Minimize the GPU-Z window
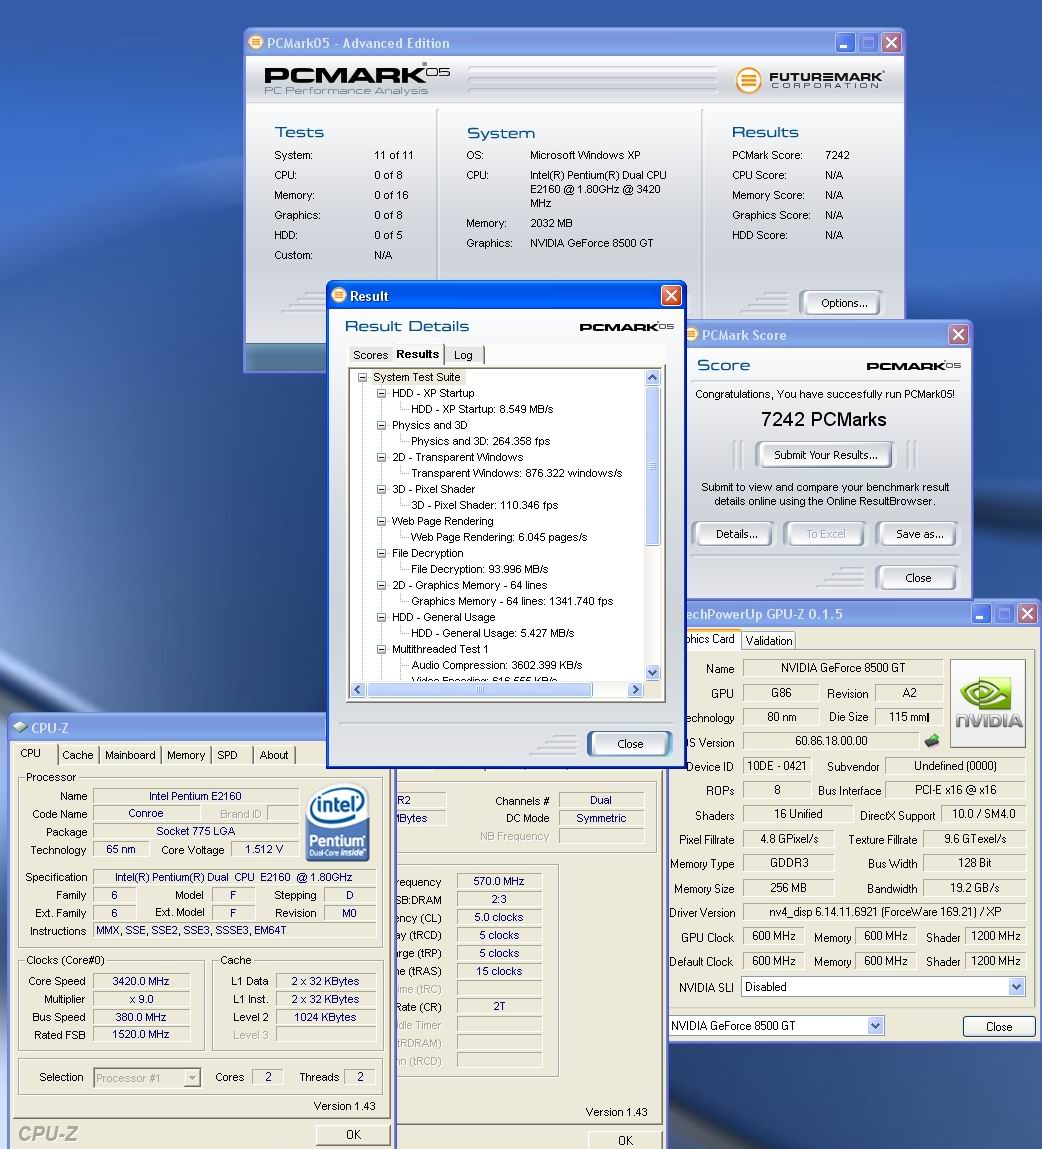Viewport: 1042px width, 1149px height. [x=980, y=614]
